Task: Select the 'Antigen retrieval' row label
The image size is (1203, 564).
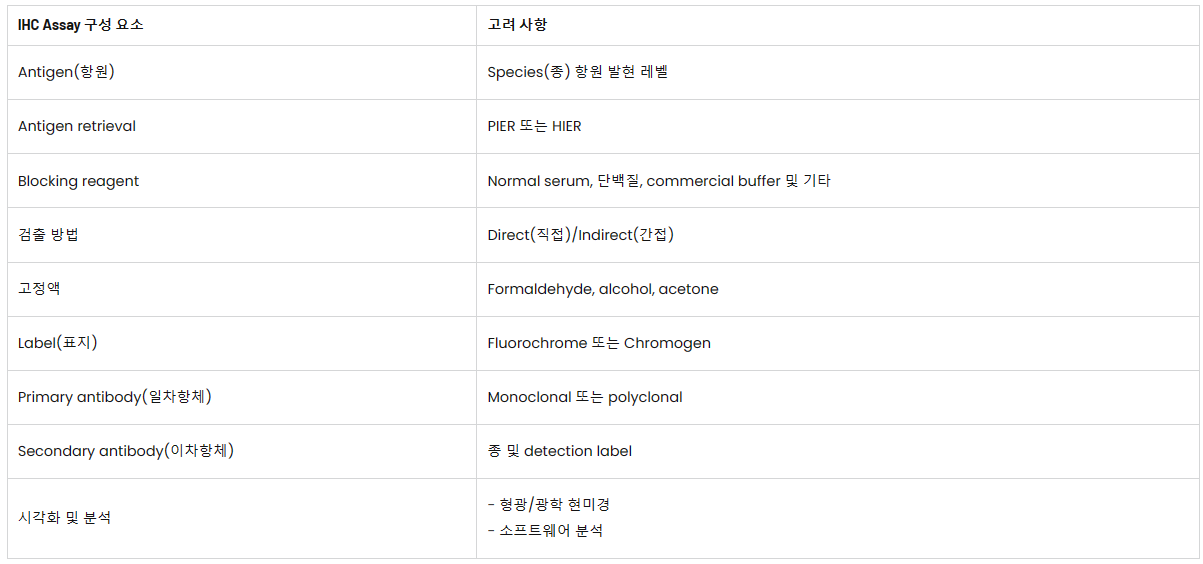Action: tap(77, 126)
